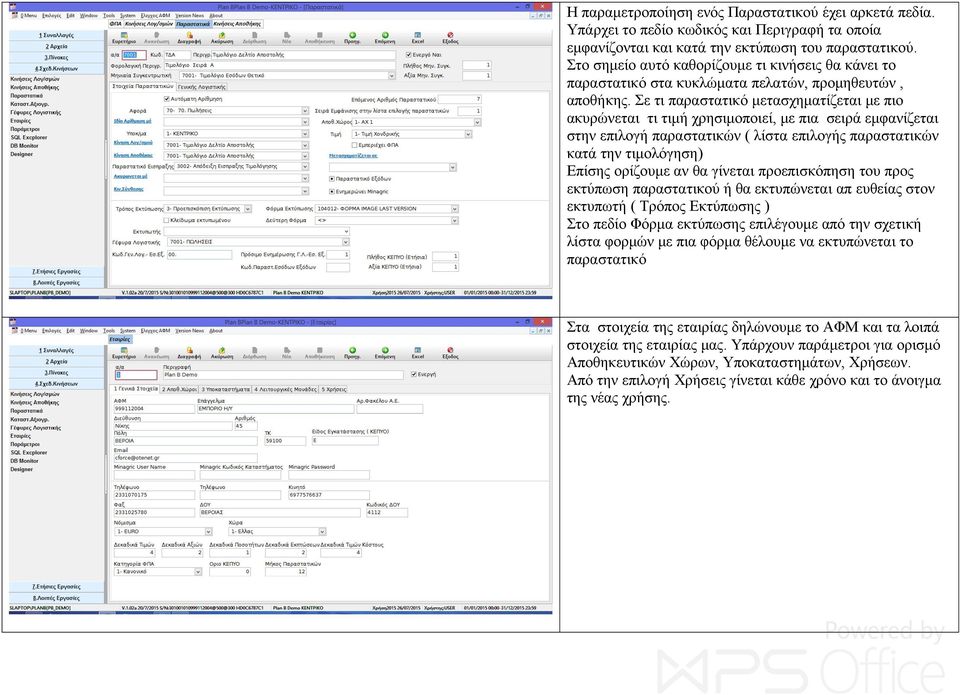Go to next record (Επόμενη) in Παραστατικά window
Screen dimensions: 960x695
(384, 36)
